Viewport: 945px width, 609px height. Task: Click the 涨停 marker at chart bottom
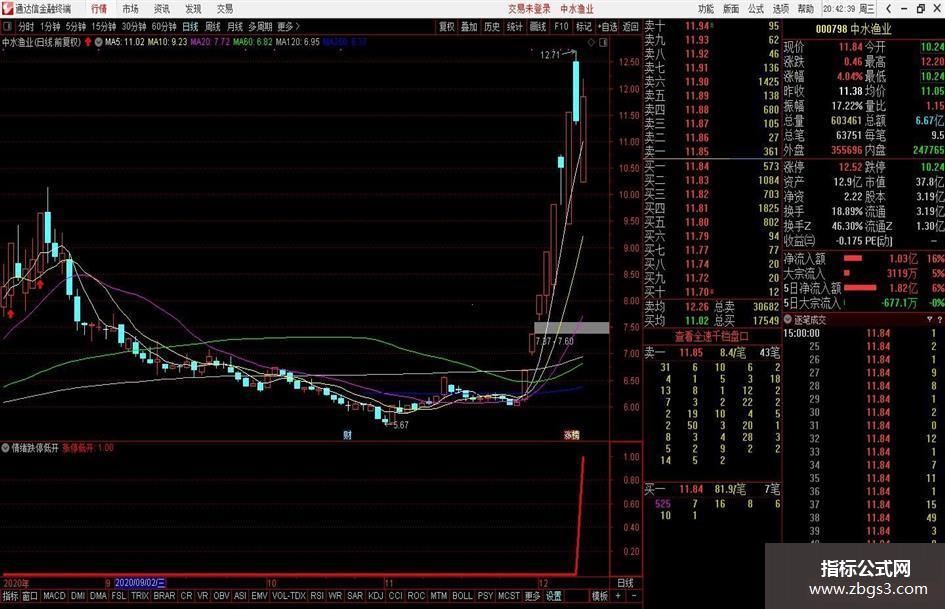tap(571, 434)
